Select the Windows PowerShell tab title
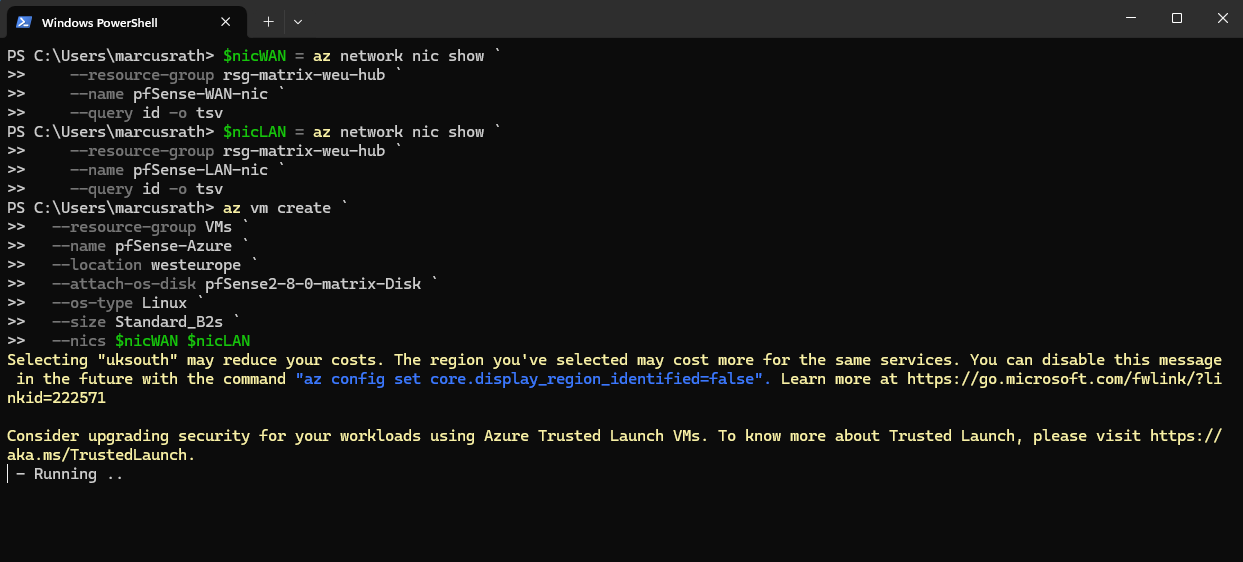1243x562 pixels. coord(99,22)
